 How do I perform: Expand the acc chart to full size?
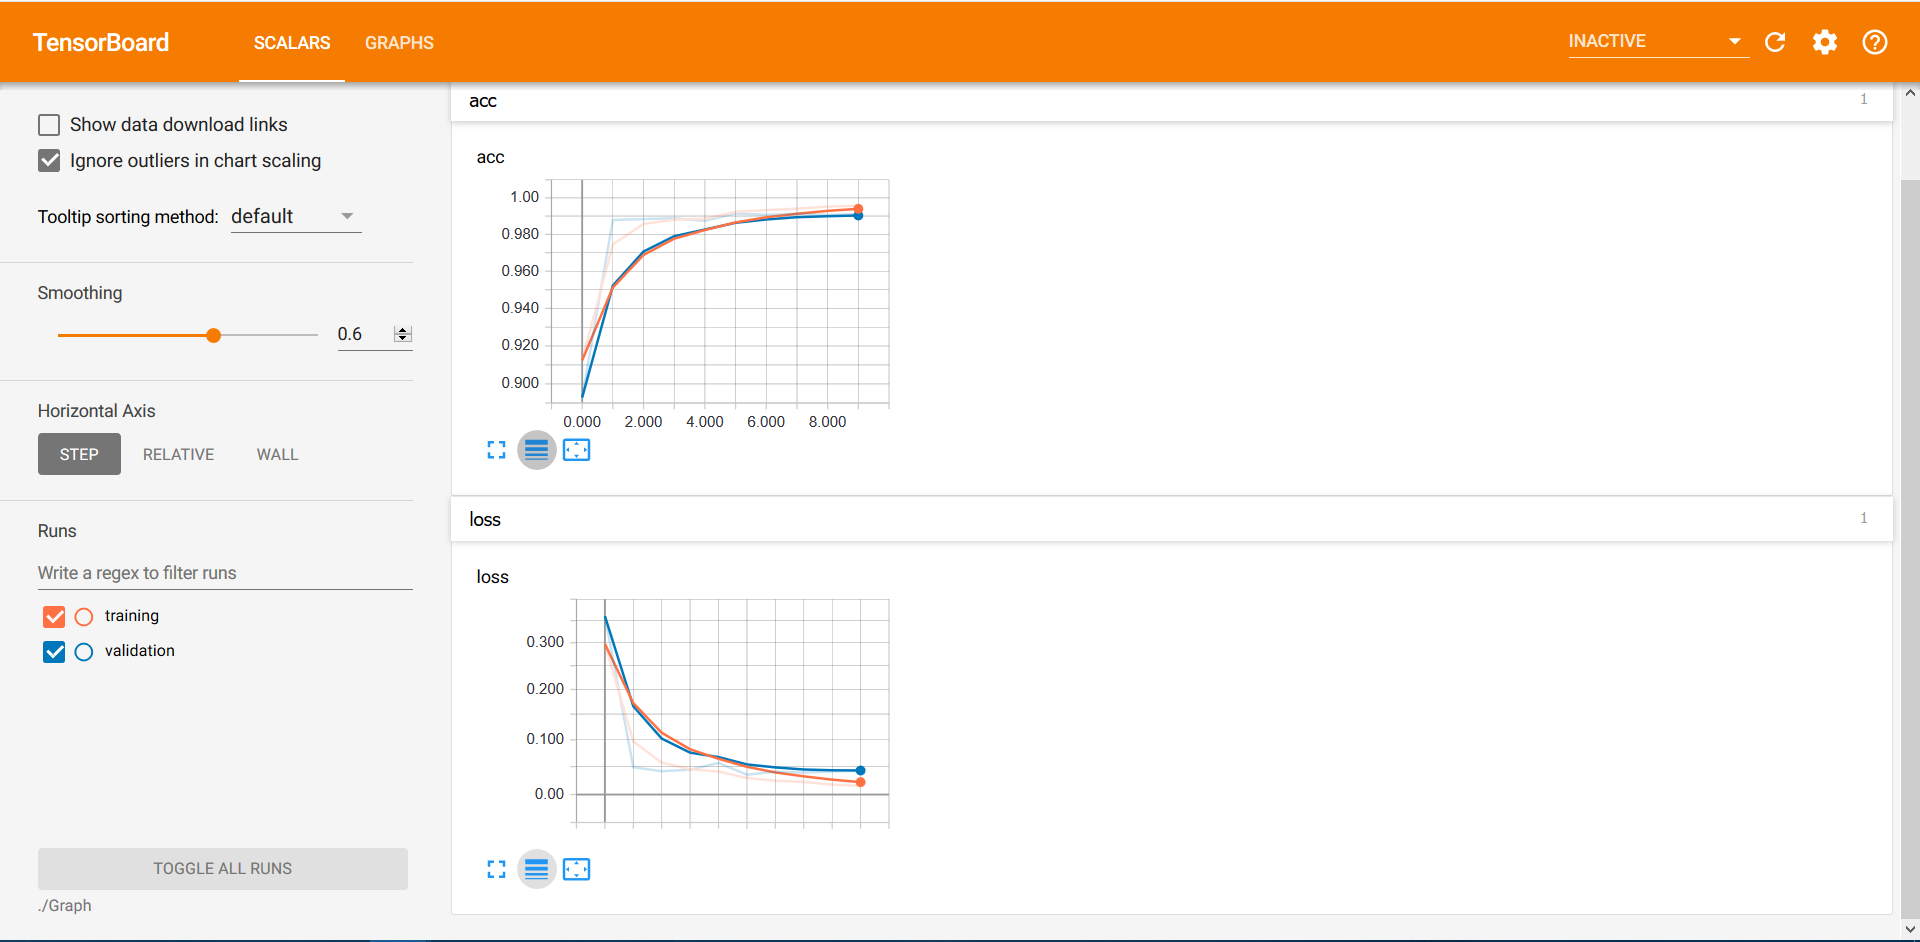(x=496, y=450)
